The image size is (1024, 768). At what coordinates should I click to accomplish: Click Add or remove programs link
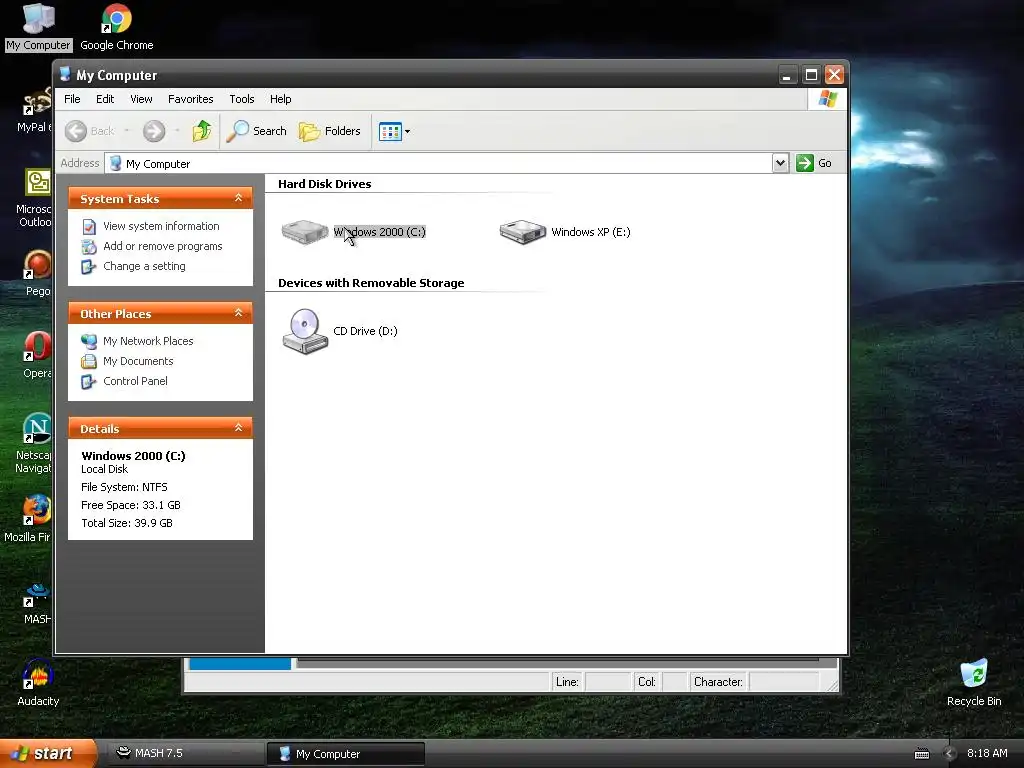point(163,246)
